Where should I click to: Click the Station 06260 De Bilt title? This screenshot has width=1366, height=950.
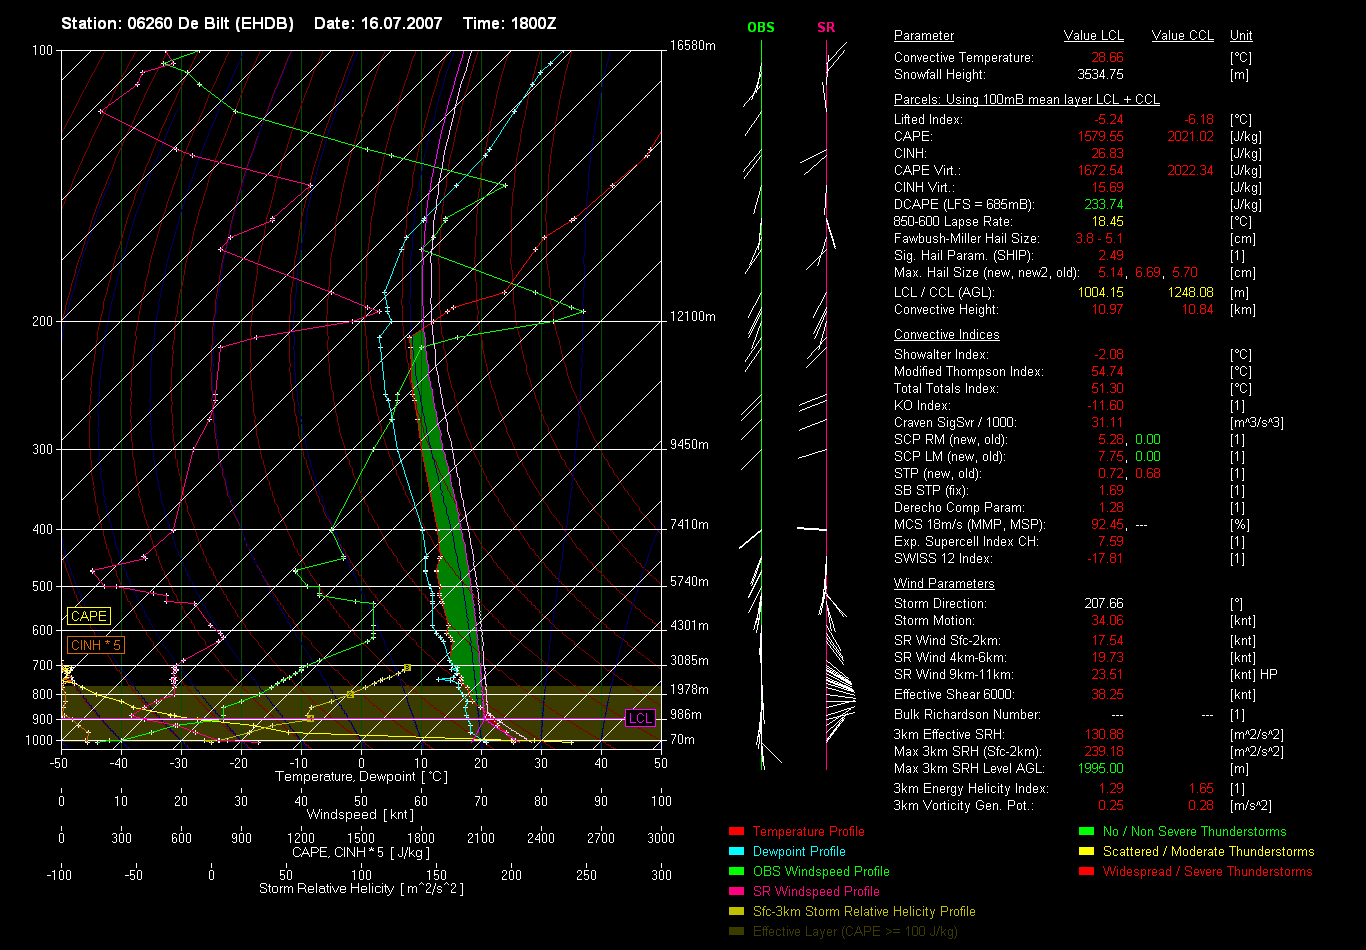click(178, 23)
